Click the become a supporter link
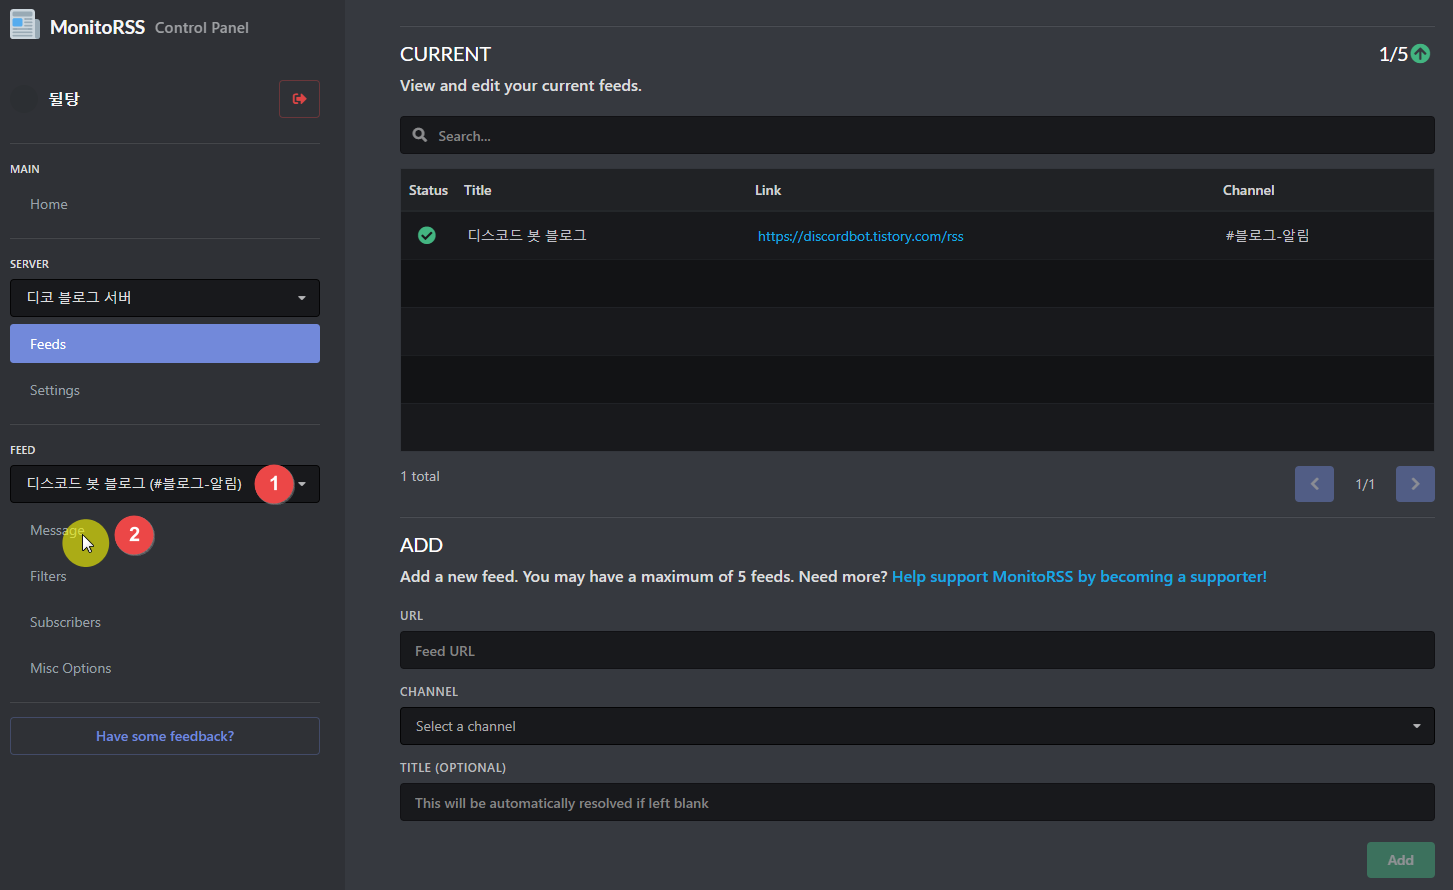Screen dimensions: 1453x890 click(x=1079, y=577)
